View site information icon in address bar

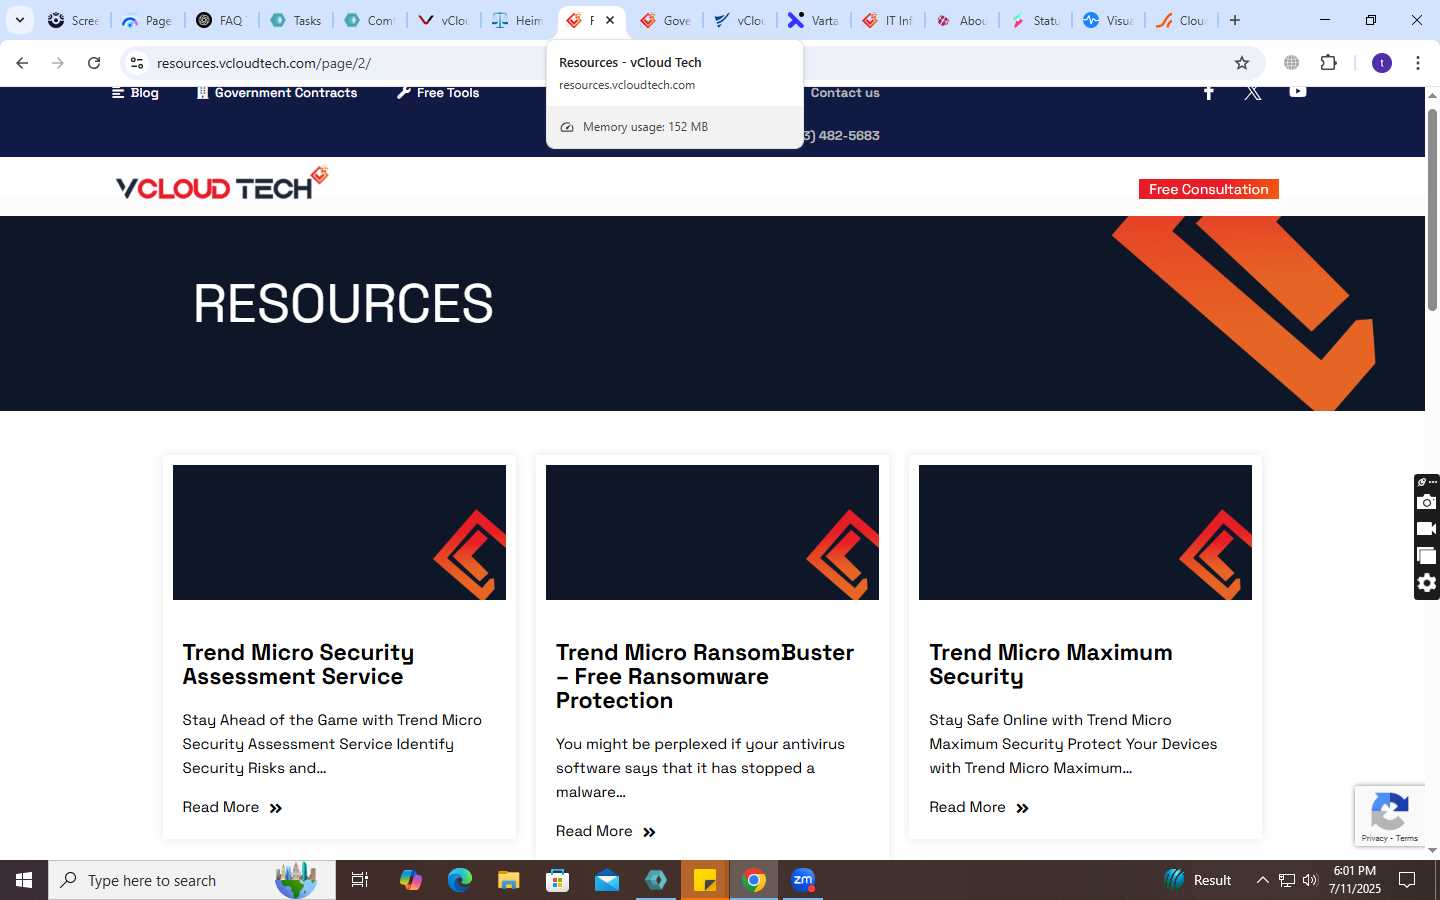click(x=137, y=63)
